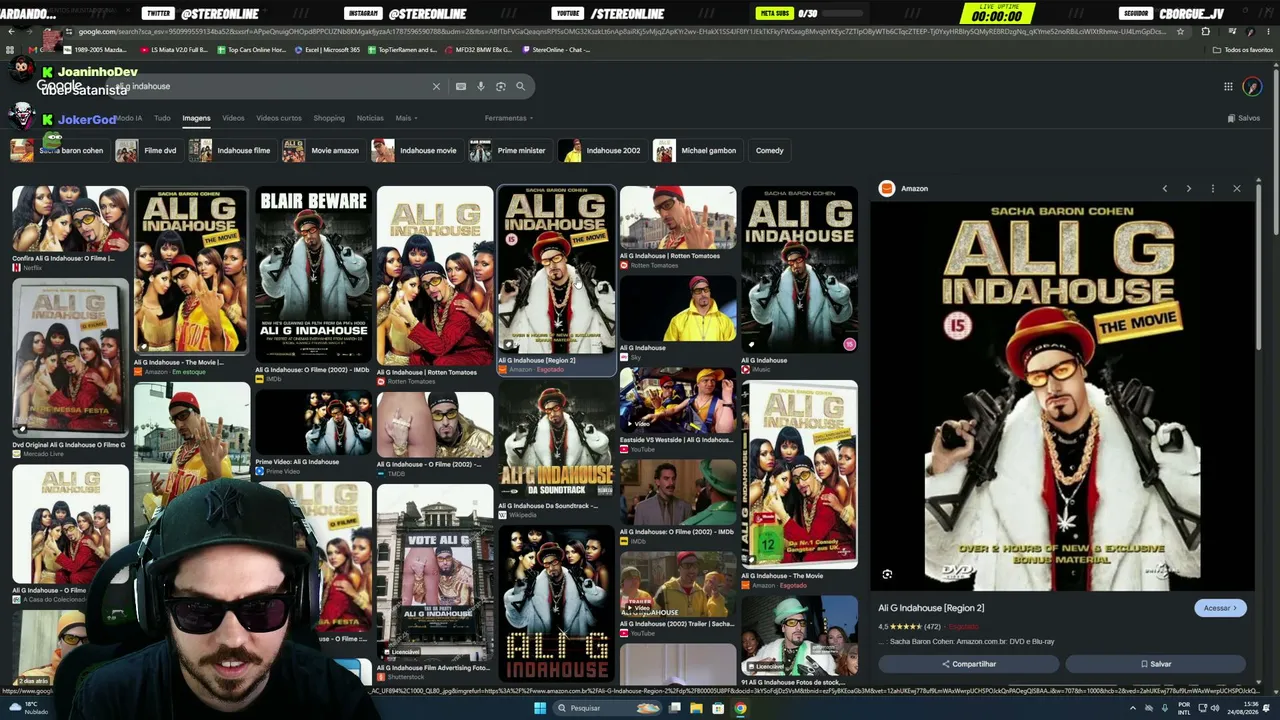The width and height of the screenshot is (1280, 720).
Task: Expand the Ferramentas search tools
Action: pyautogui.click(x=508, y=118)
